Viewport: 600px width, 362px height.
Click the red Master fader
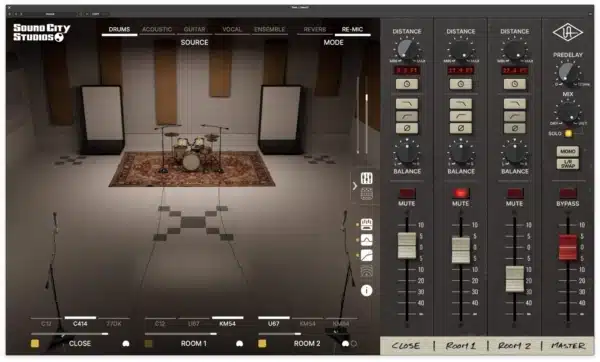(x=568, y=247)
